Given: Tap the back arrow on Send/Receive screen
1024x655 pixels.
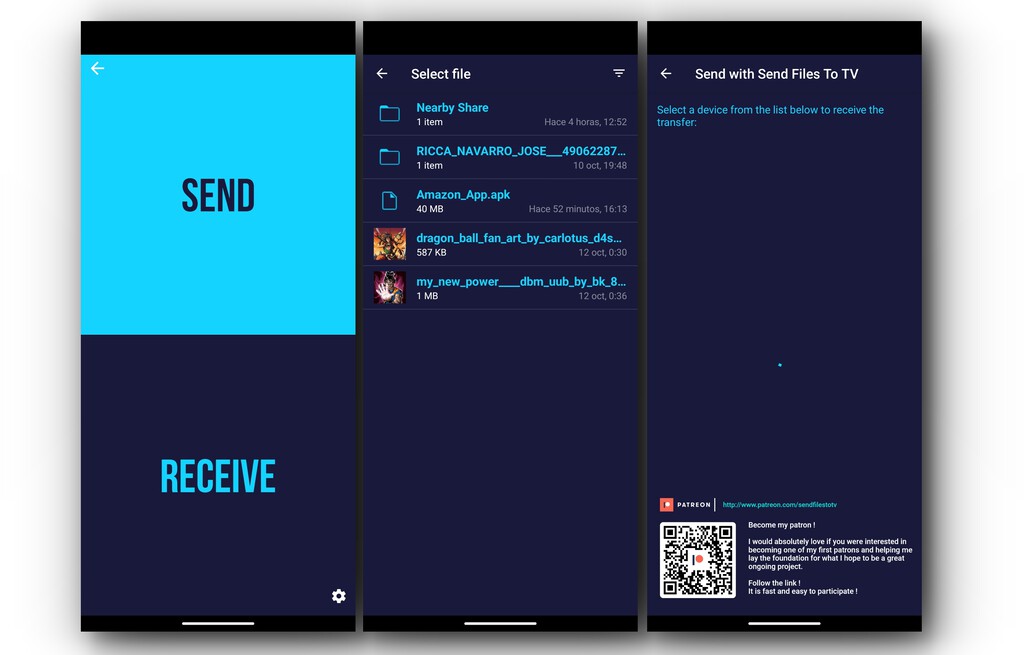Looking at the screenshot, I should click(97, 69).
